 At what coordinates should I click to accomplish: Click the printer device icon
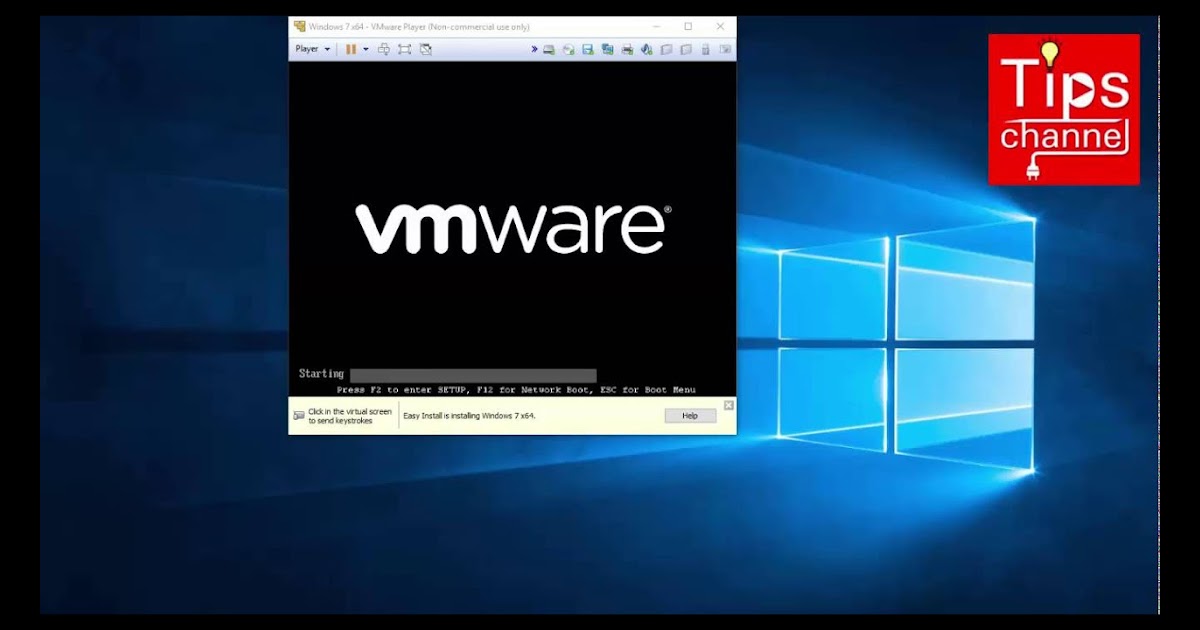(627, 49)
